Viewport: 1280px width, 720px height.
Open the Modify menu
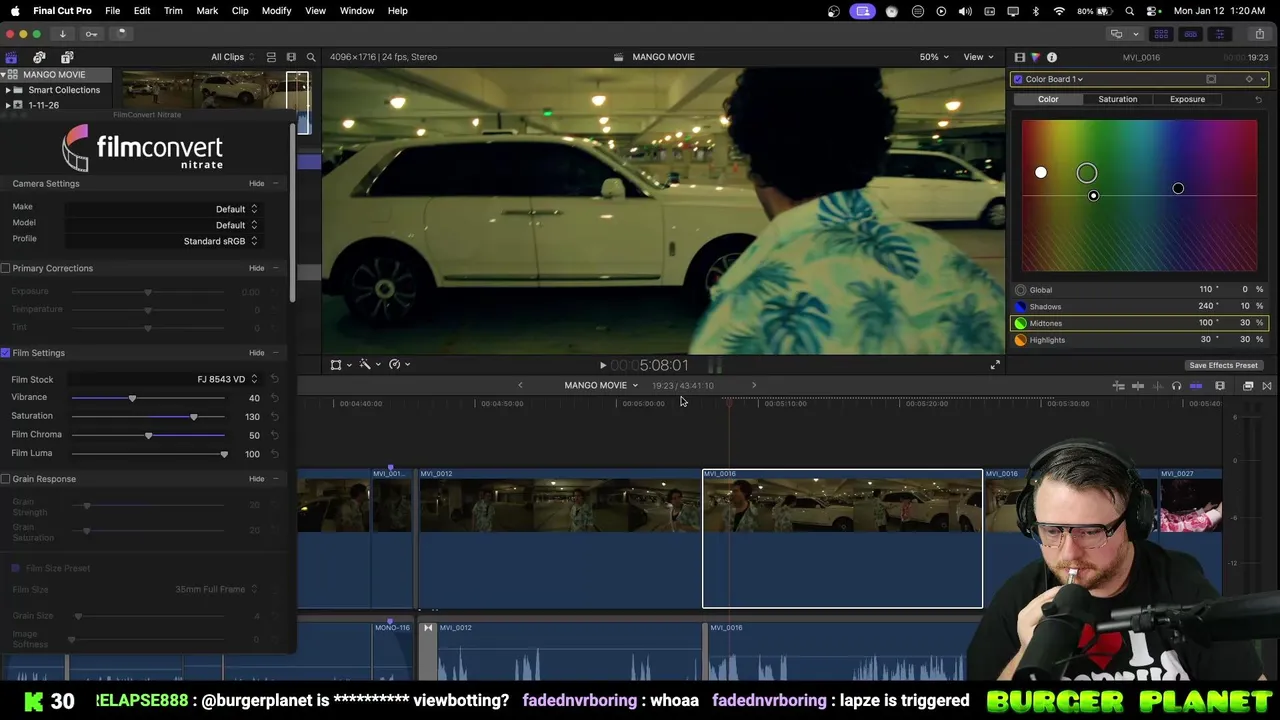[x=276, y=10]
